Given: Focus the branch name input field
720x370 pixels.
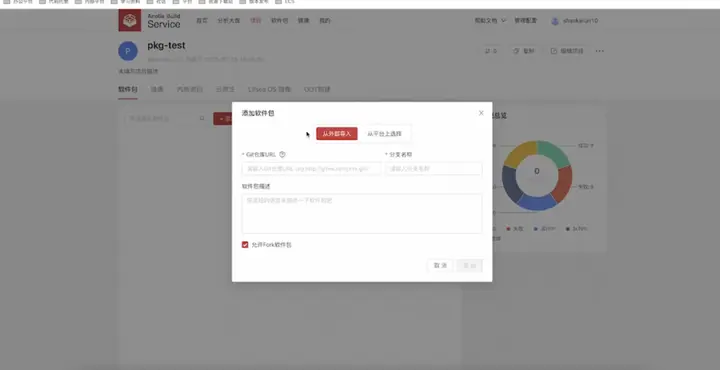Looking at the screenshot, I should coord(433,168).
